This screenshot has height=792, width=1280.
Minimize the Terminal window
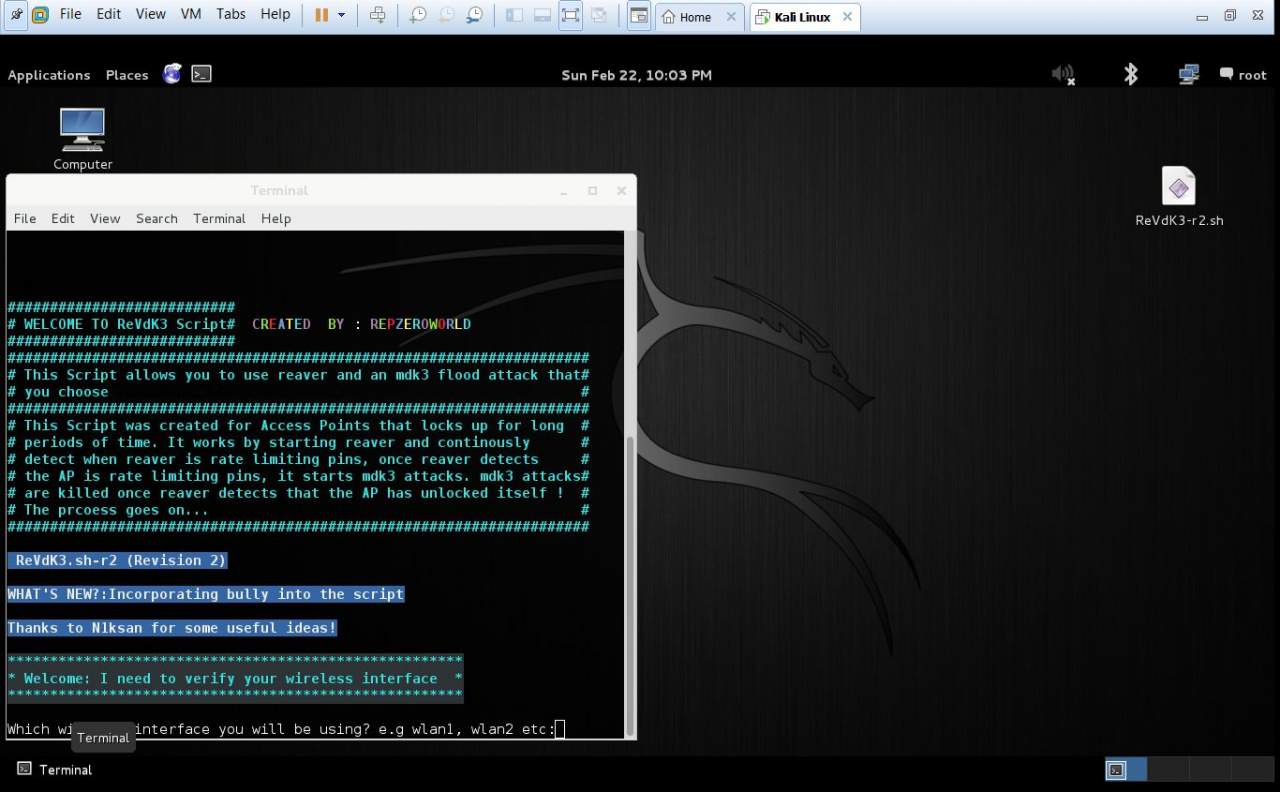click(x=564, y=190)
